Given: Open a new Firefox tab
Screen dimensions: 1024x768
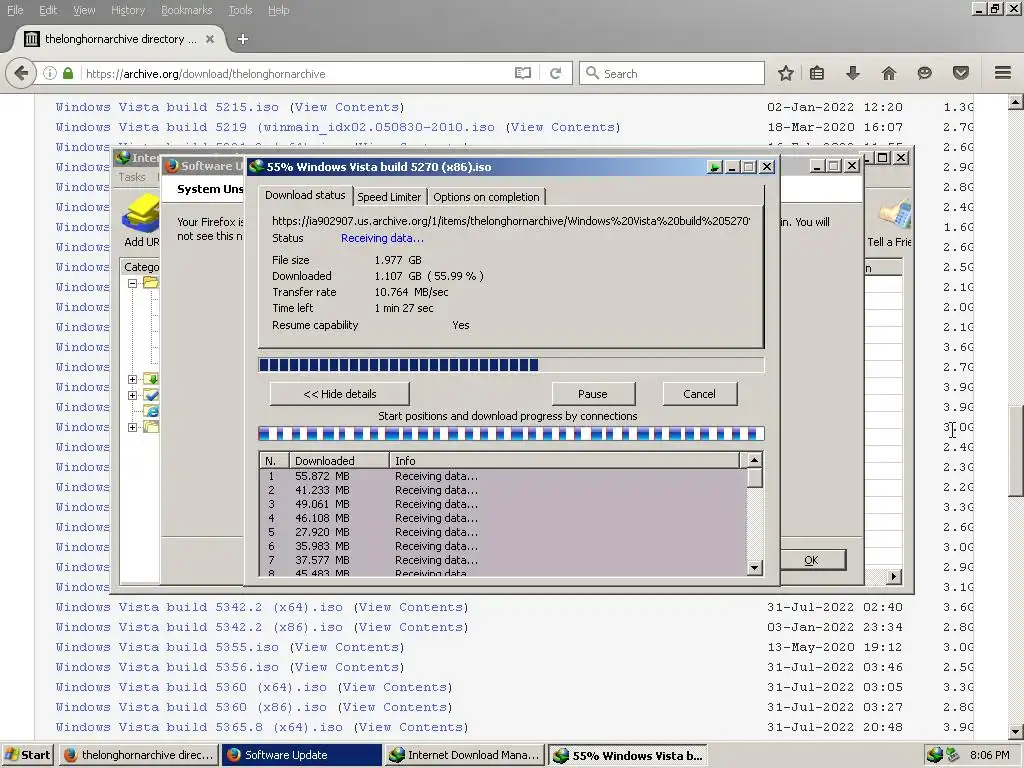Looking at the screenshot, I should tap(243, 39).
